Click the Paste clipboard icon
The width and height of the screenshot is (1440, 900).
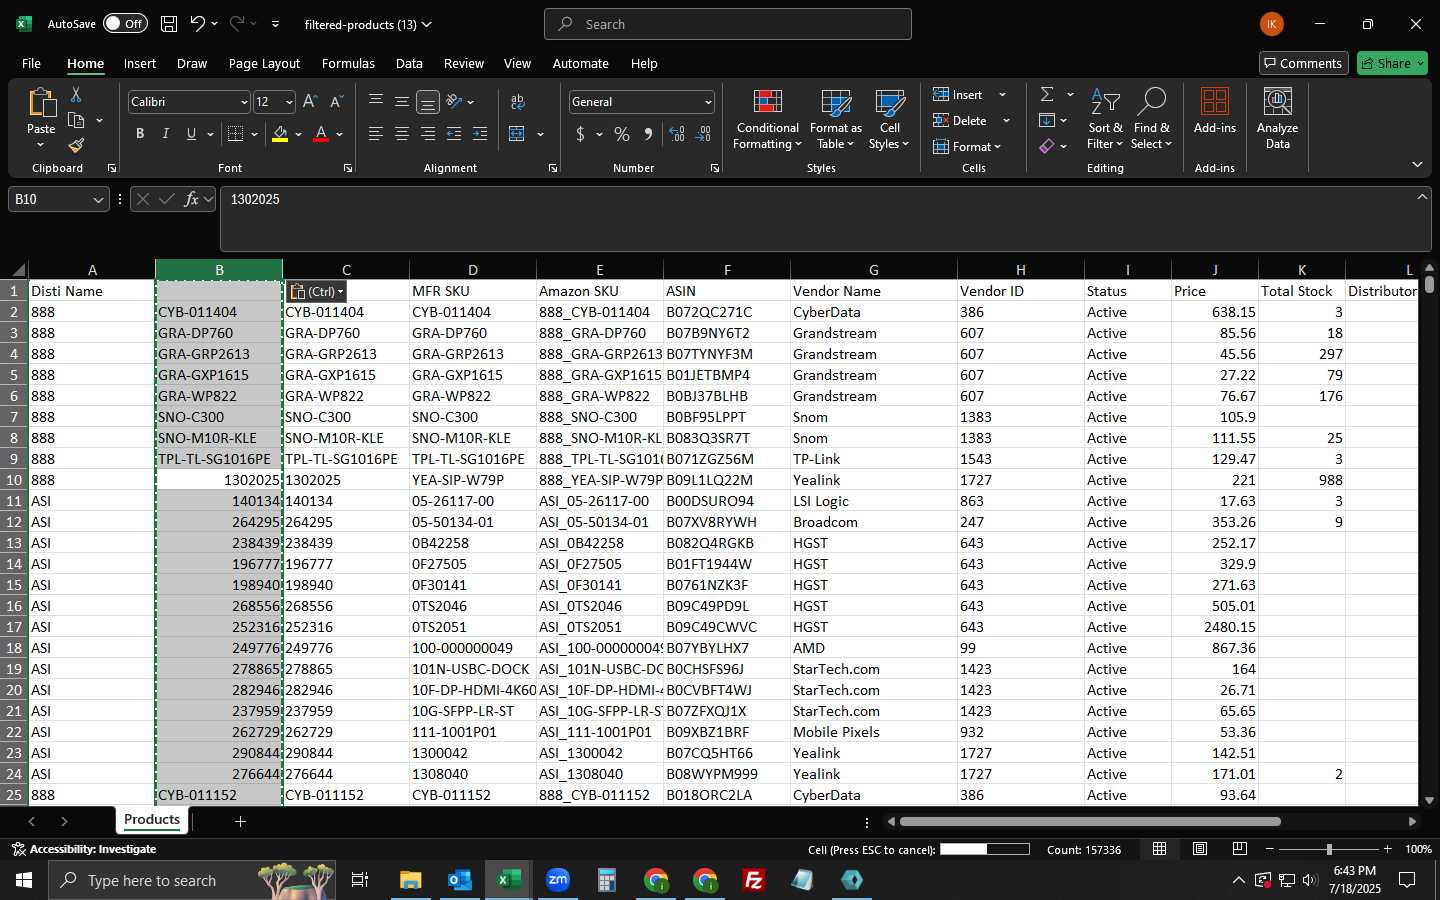click(41, 103)
